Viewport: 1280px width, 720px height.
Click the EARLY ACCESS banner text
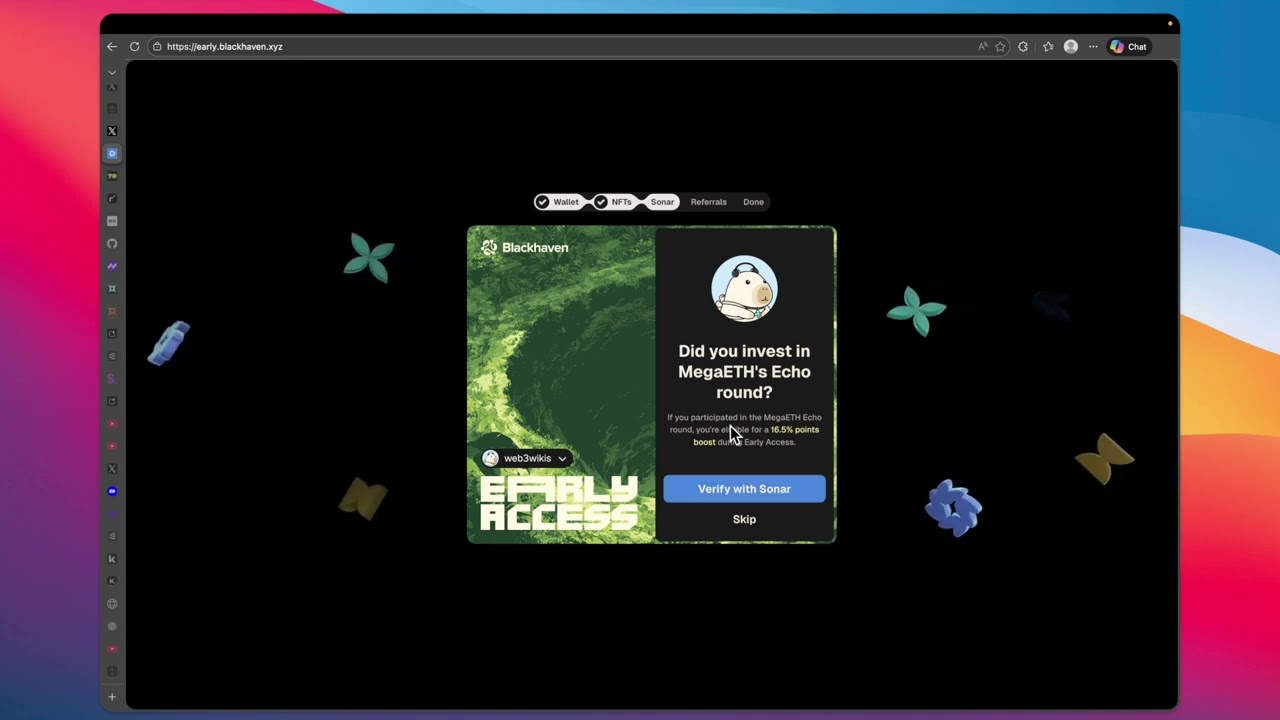click(559, 503)
